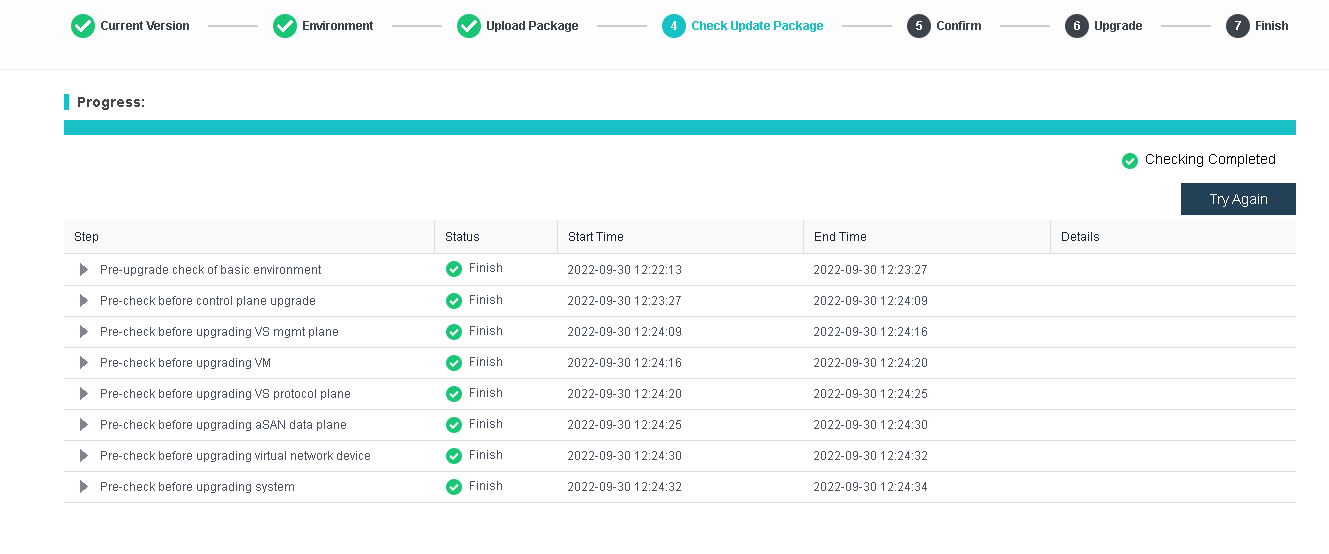This screenshot has height=554, width=1329.
Task: Expand Pre-check before upgrading aSAN data plane
Action: coord(84,425)
